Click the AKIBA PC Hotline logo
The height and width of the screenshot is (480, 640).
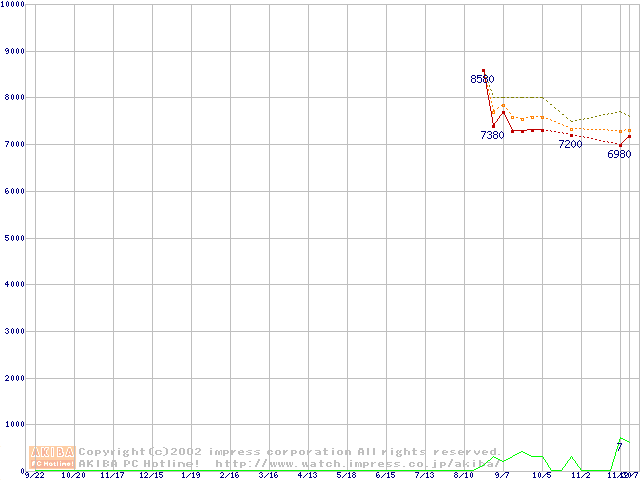click(x=53, y=457)
